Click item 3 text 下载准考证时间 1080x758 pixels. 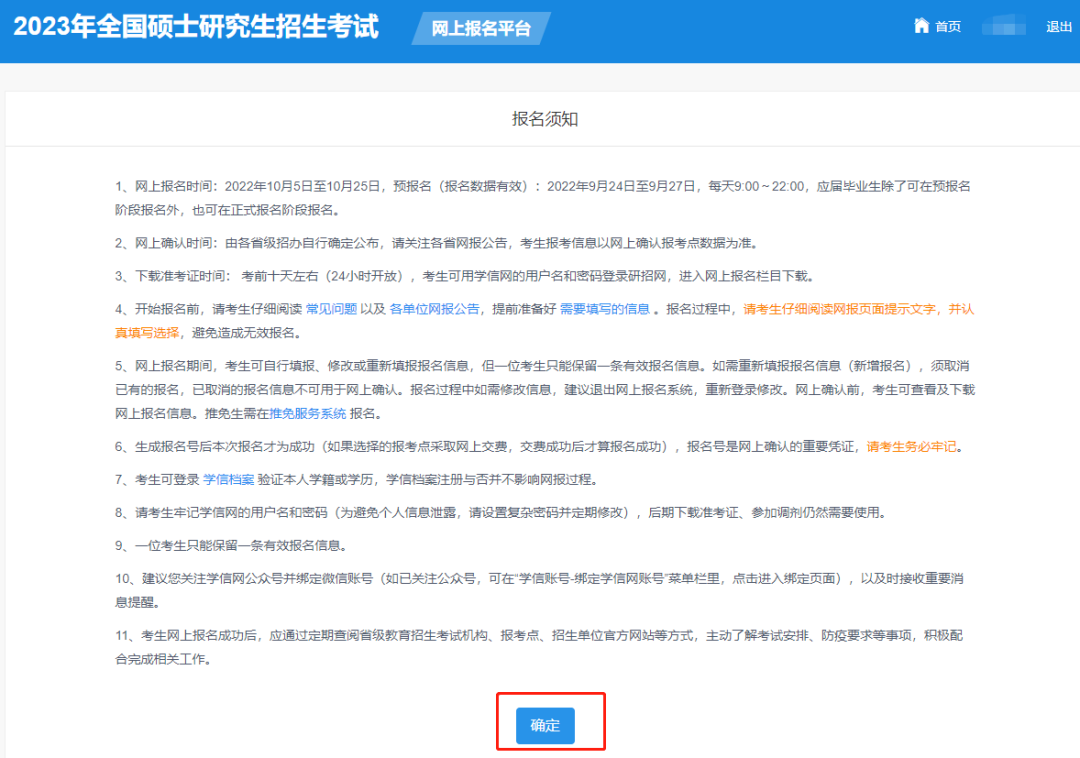(182, 275)
